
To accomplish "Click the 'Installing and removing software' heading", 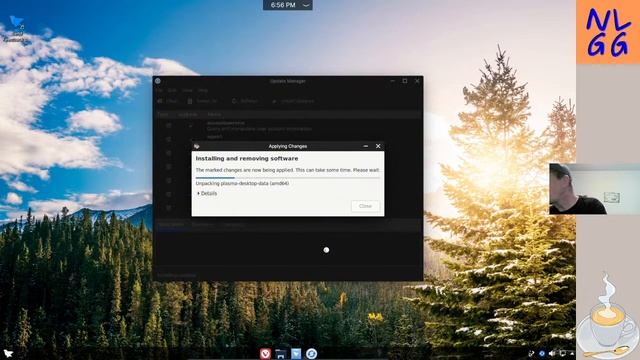I will (247, 158).
